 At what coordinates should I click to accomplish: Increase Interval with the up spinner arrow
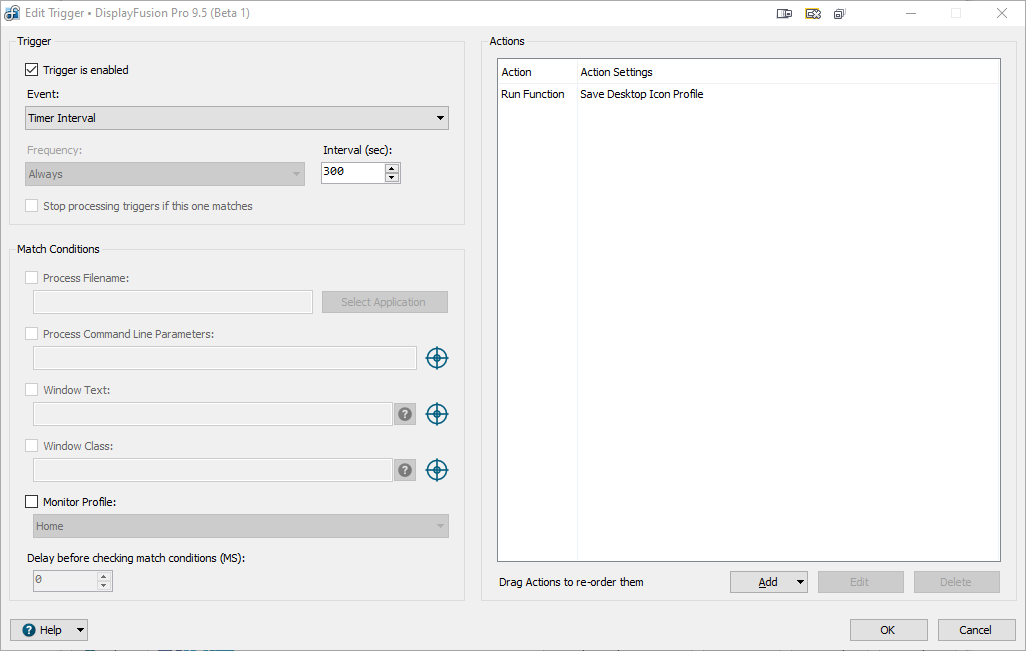pyautogui.click(x=392, y=167)
